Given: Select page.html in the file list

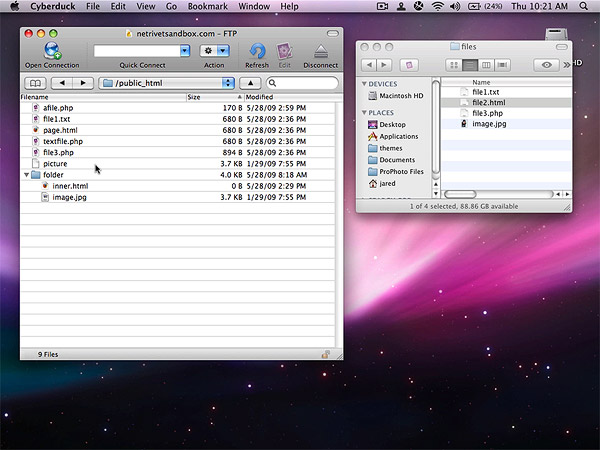Looking at the screenshot, I should tap(178, 130).
